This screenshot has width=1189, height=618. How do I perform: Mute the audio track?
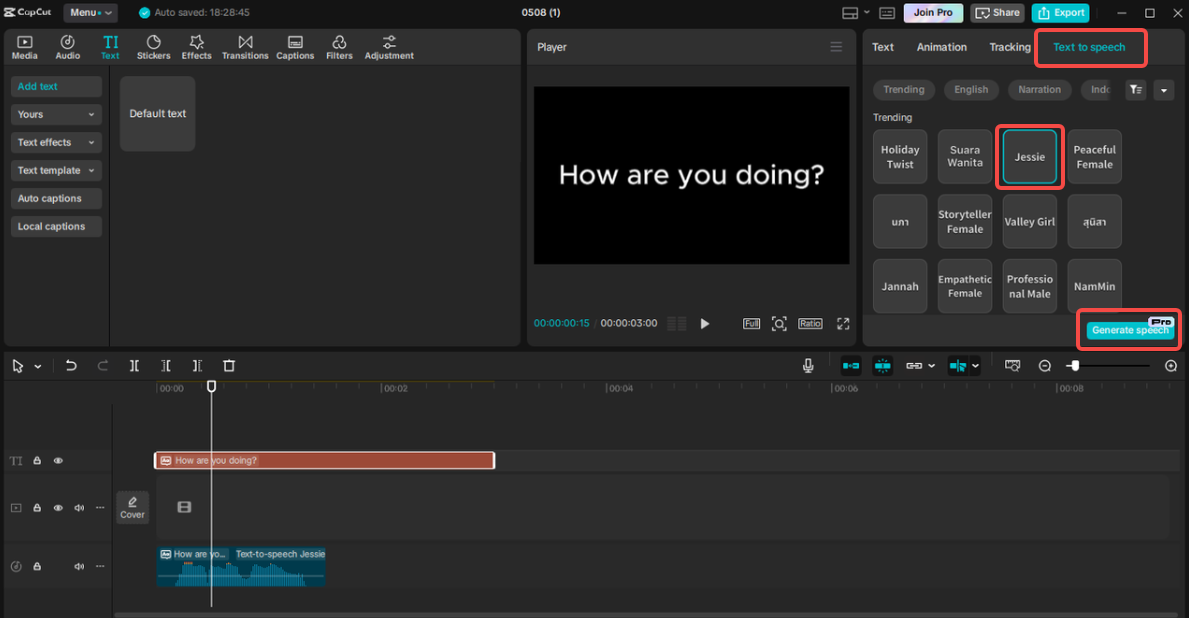pos(79,565)
